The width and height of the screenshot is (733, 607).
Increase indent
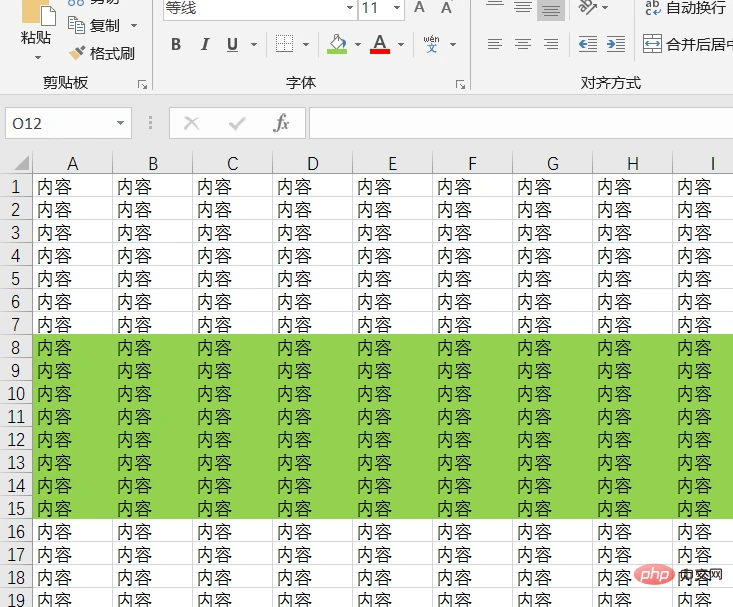(x=616, y=44)
